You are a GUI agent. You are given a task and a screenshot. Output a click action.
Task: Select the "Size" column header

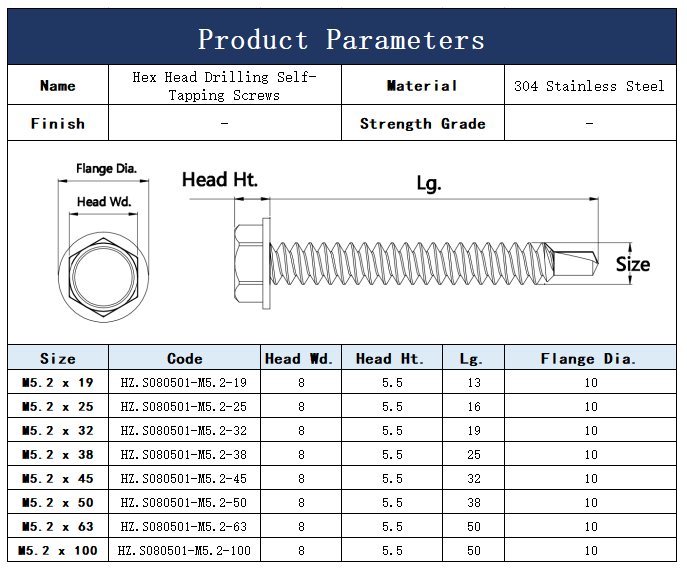(x=58, y=358)
